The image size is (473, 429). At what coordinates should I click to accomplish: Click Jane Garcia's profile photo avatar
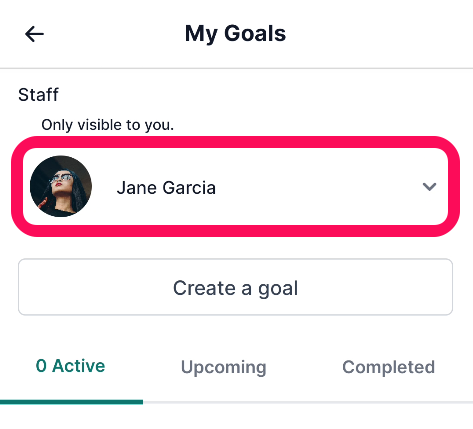[x=61, y=186]
